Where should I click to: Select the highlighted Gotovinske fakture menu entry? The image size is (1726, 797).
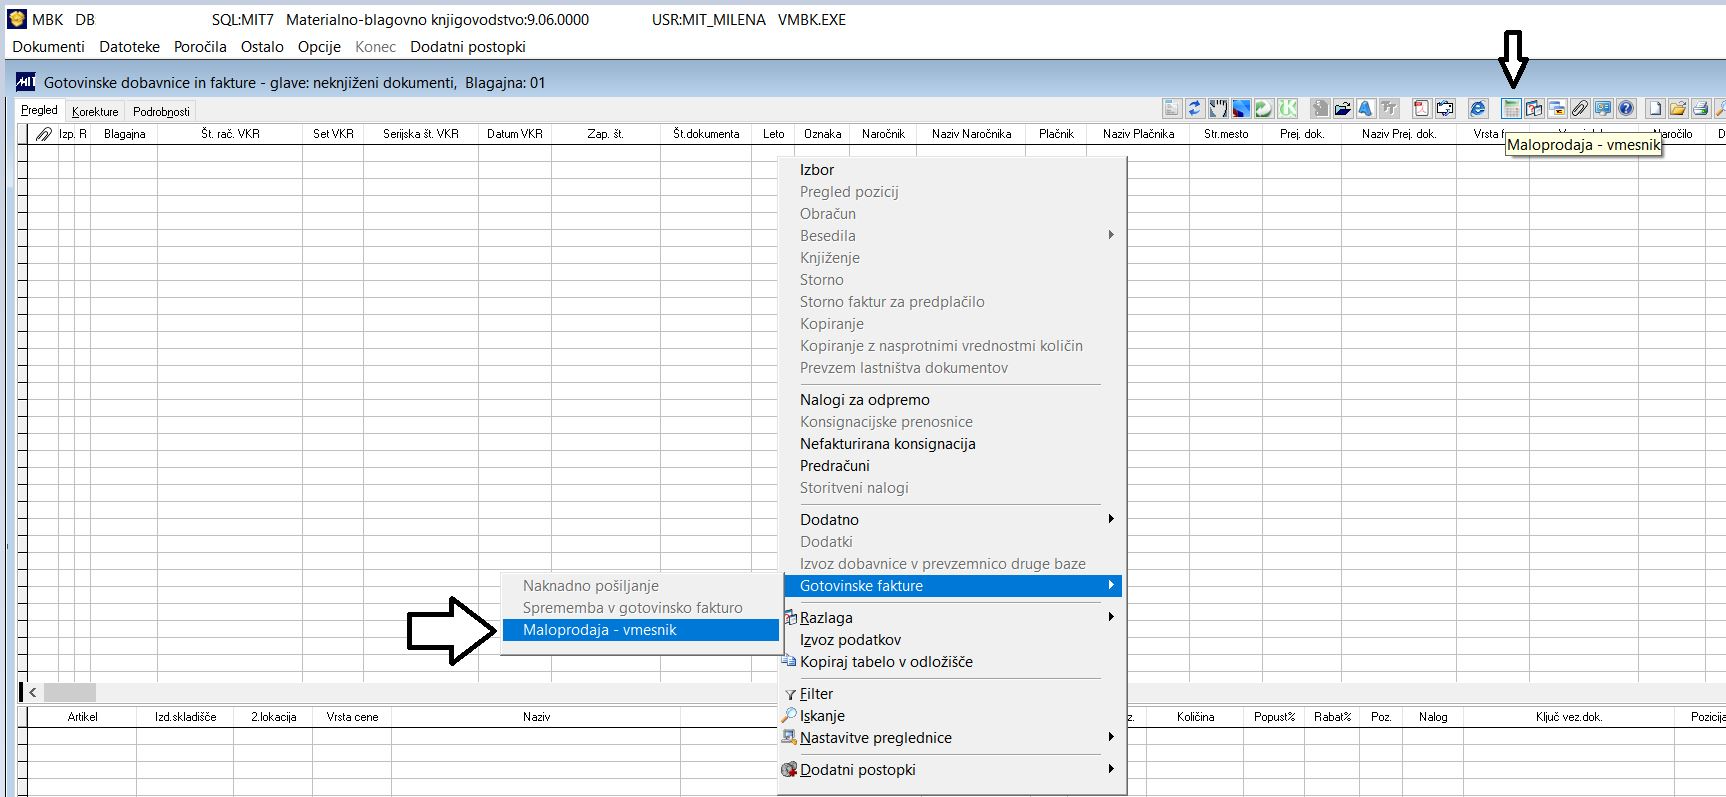[951, 586]
